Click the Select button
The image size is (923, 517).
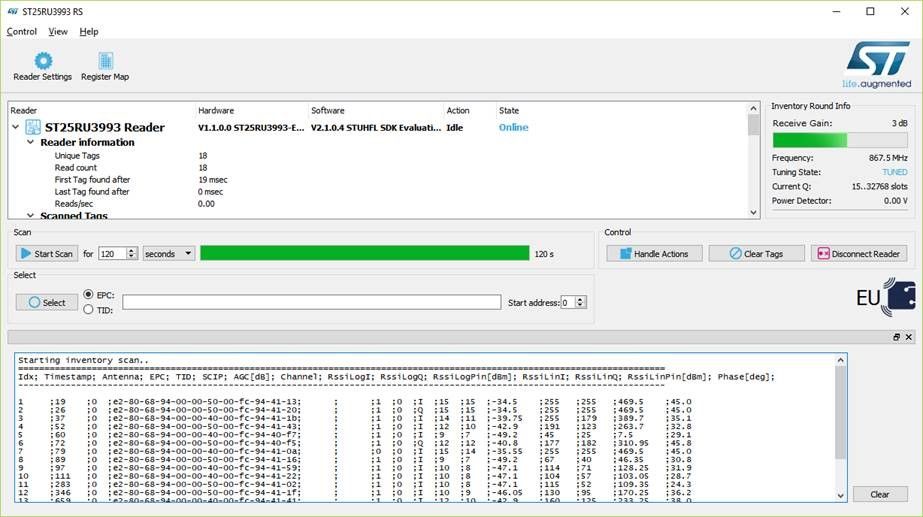pyautogui.click(x=47, y=303)
